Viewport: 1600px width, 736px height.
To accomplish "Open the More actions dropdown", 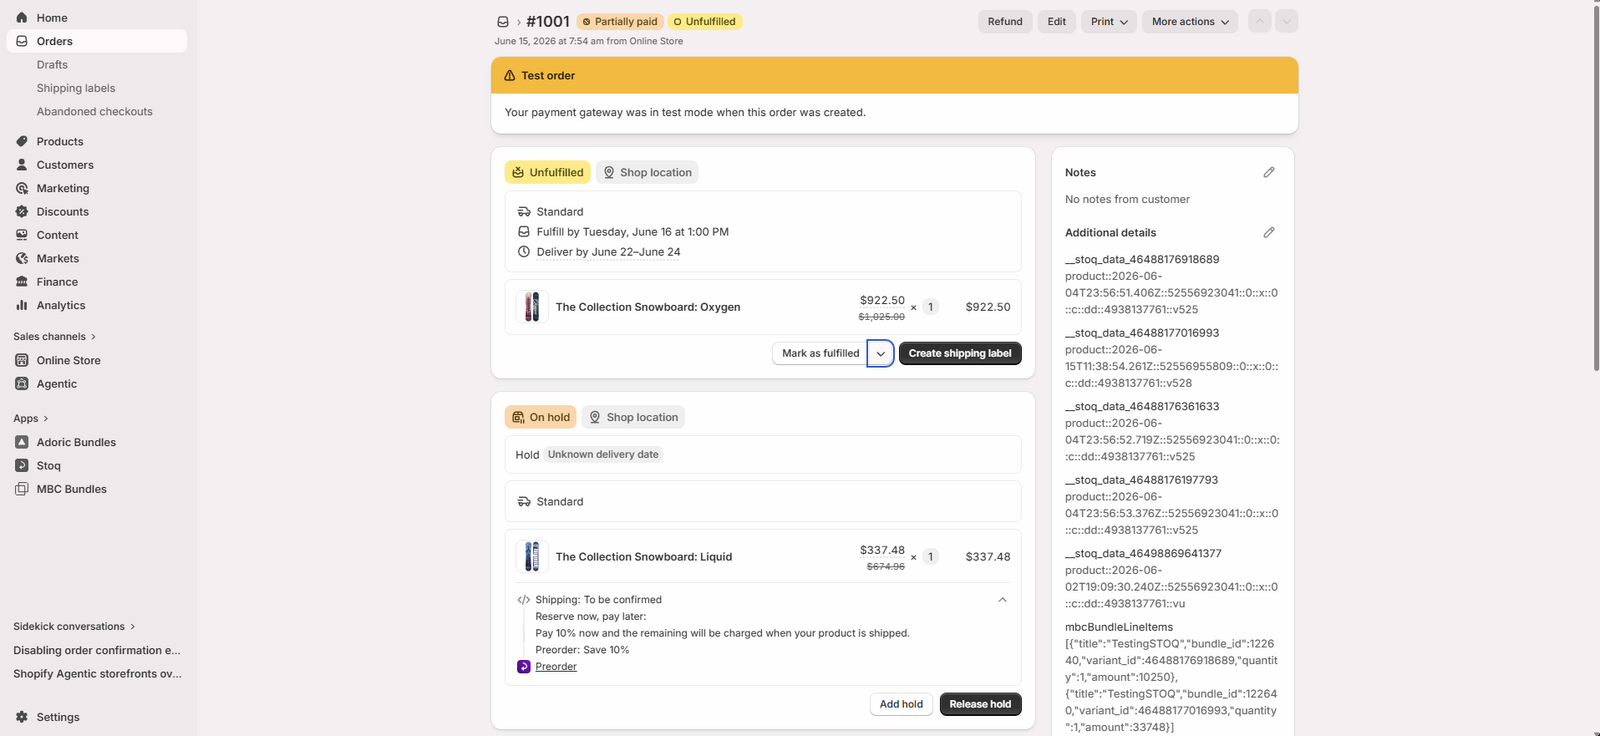I will pos(1190,21).
